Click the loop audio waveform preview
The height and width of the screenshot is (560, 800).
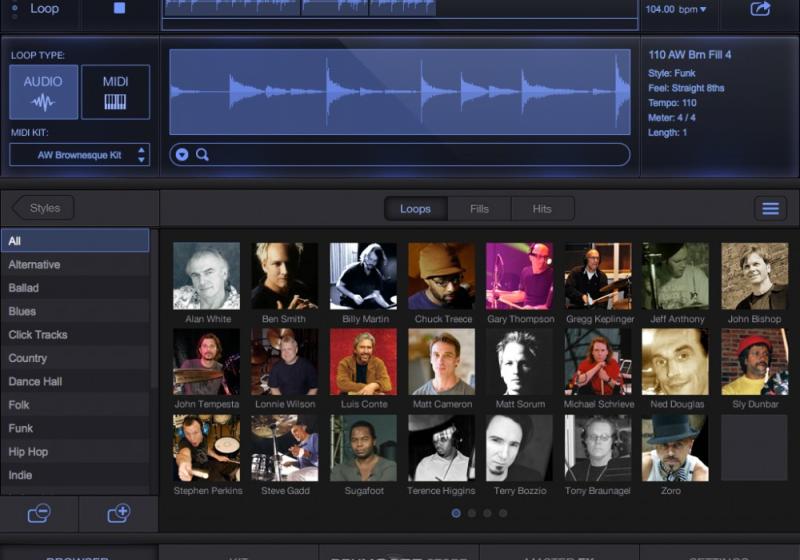pos(400,92)
